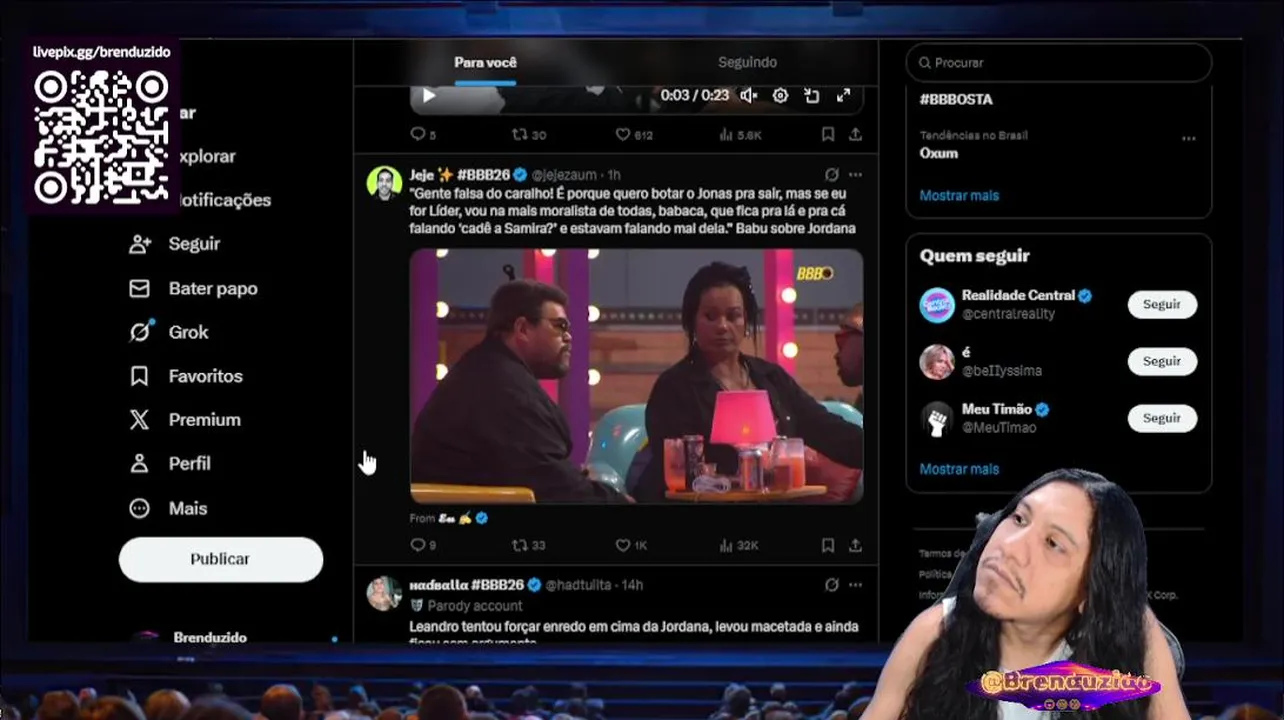This screenshot has height=720, width=1284.
Task: Open the top video's settings gear
Action: 780,96
